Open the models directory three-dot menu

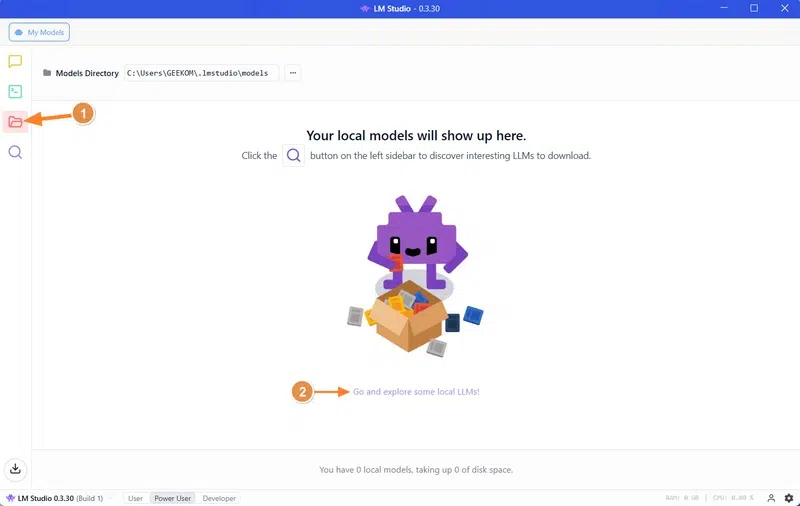[293, 73]
